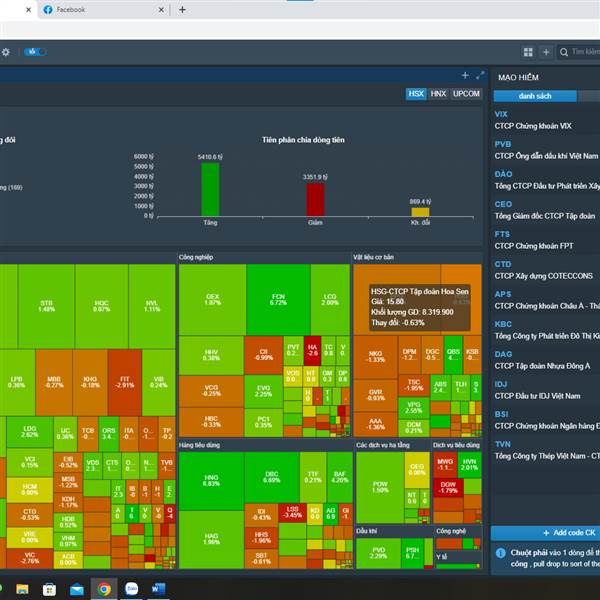Open the Facebook browser tab

point(103,10)
